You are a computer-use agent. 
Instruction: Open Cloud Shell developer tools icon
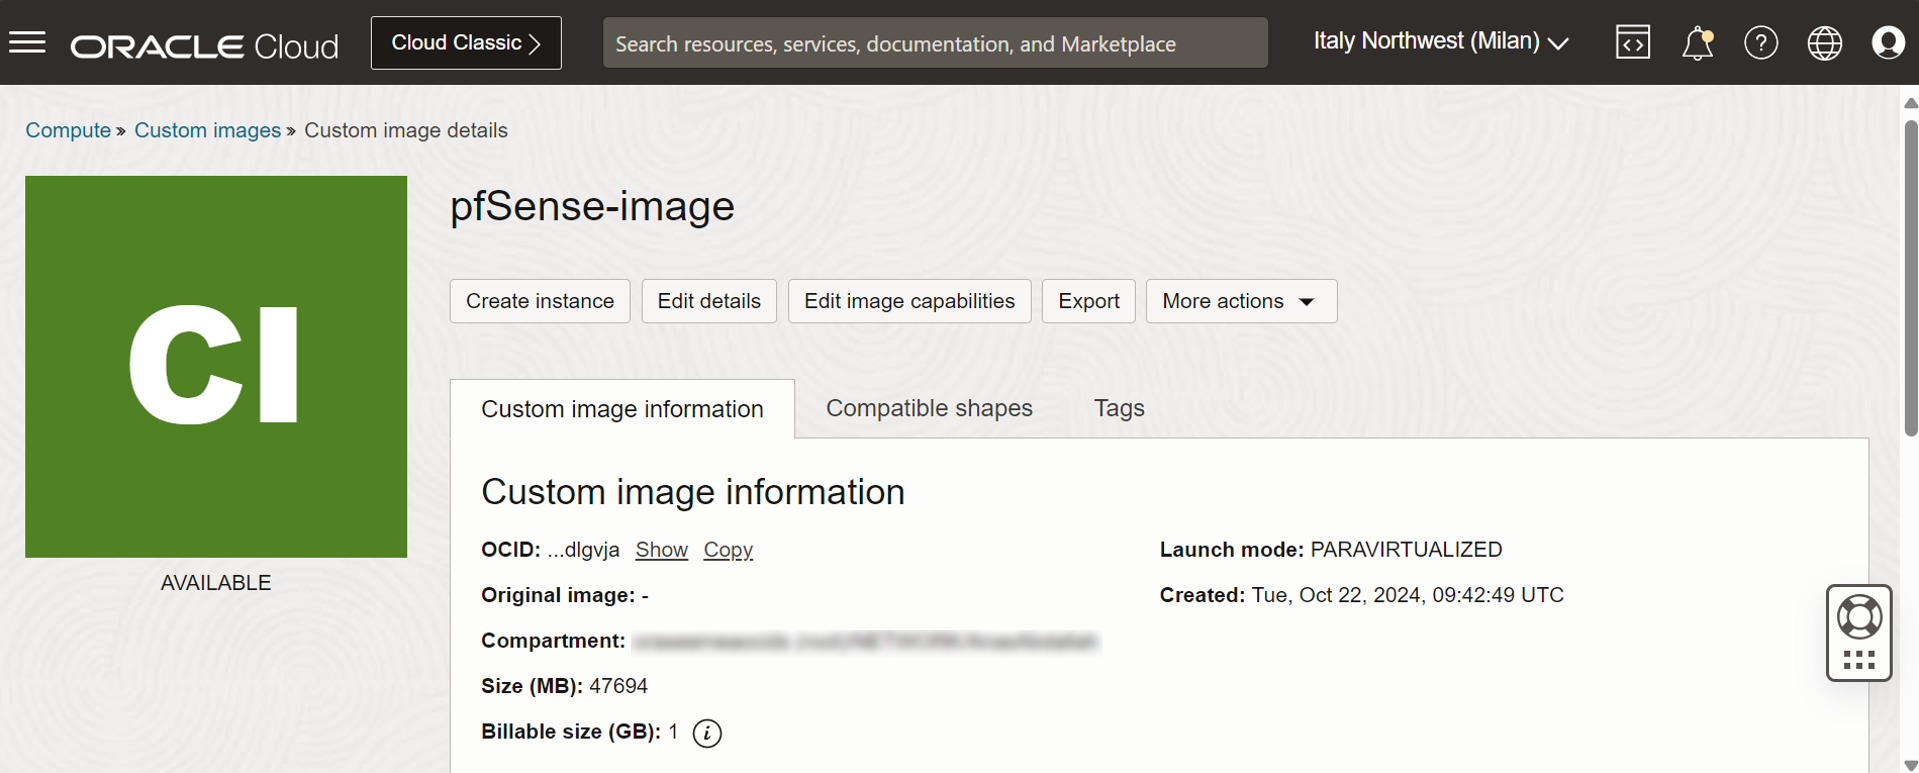coord(1632,43)
